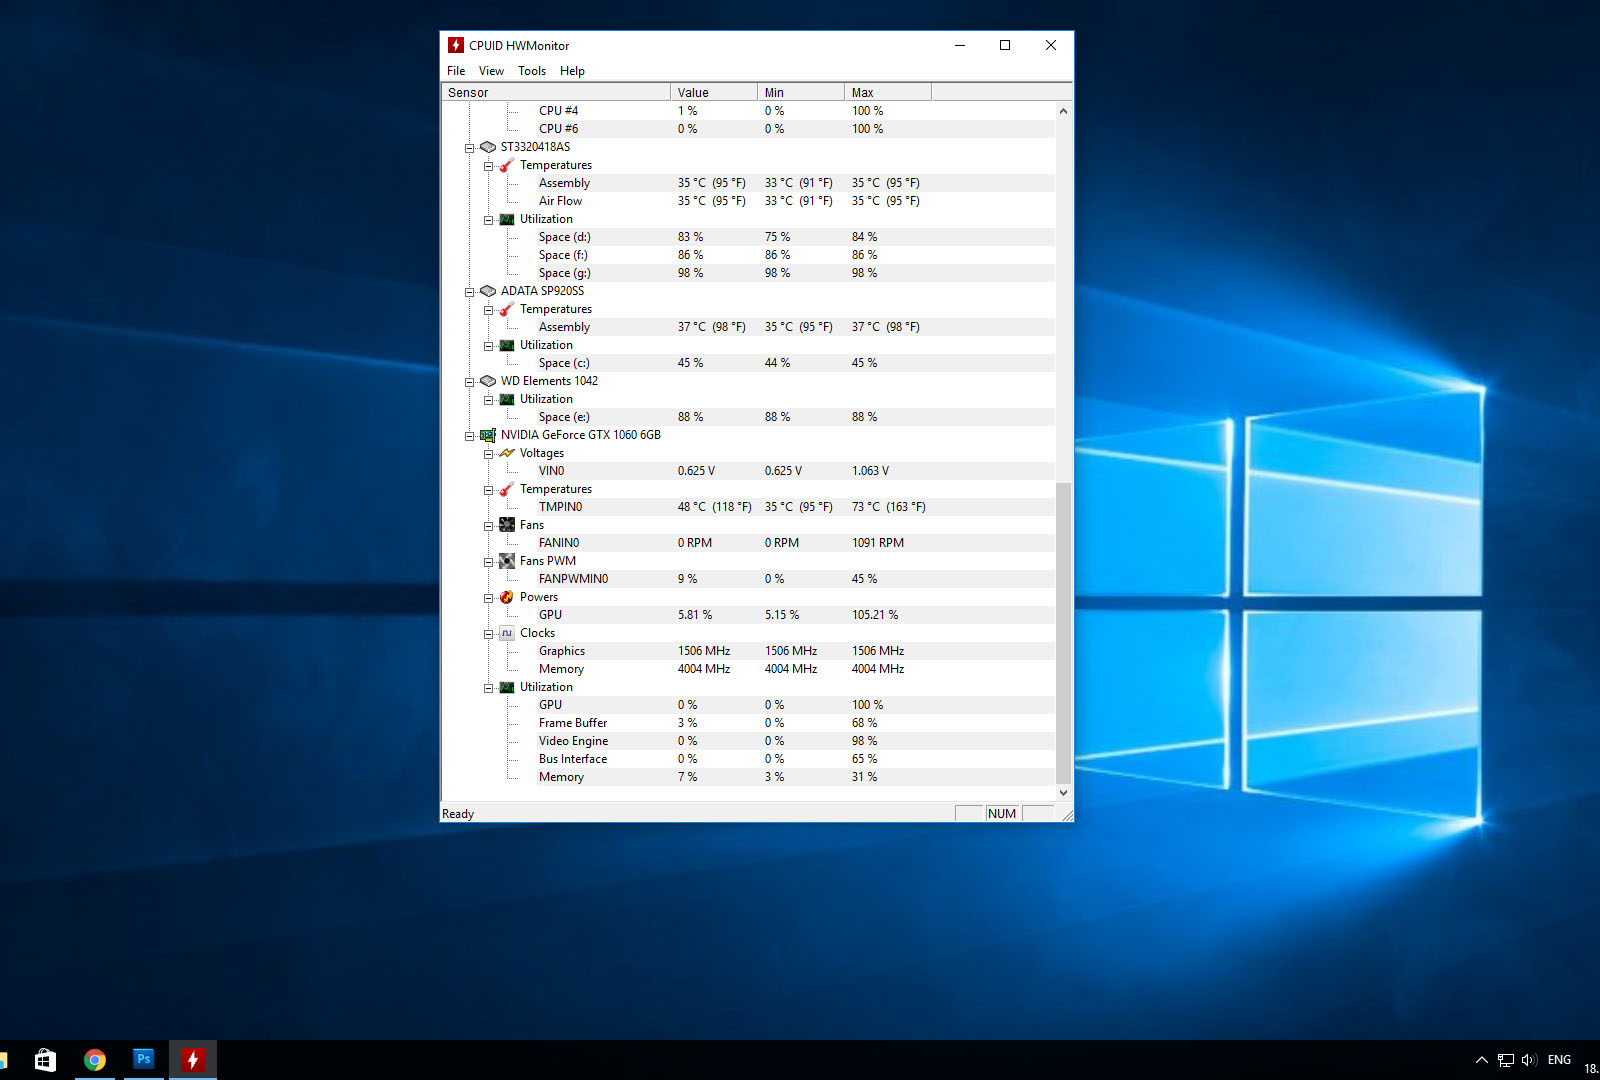Show hidden system tray icons

click(x=1482, y=1060)
